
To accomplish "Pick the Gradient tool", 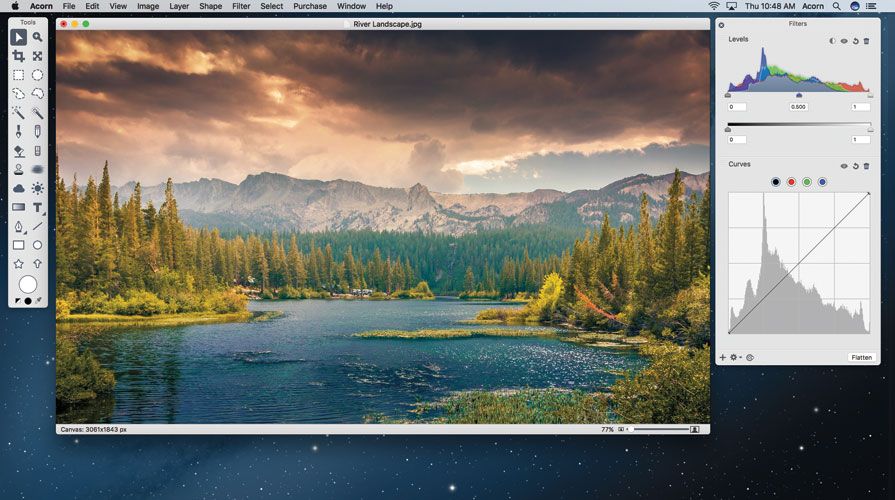I will click(x=18, y=207).
